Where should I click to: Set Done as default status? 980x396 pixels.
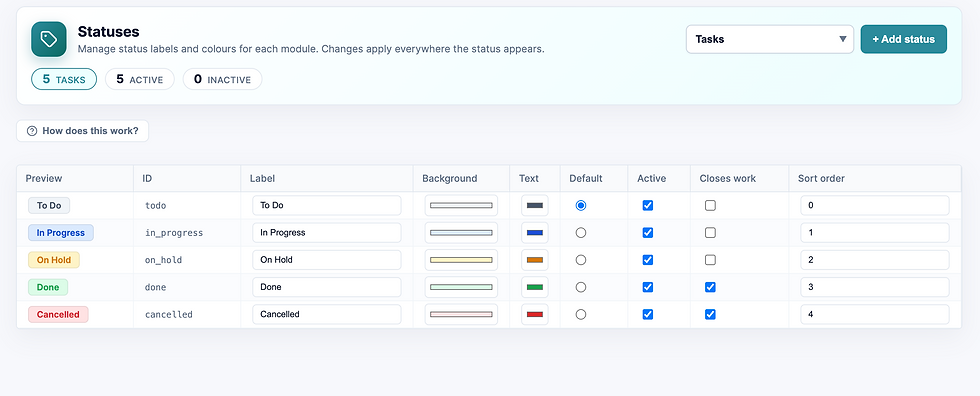[x=581, y=287]
